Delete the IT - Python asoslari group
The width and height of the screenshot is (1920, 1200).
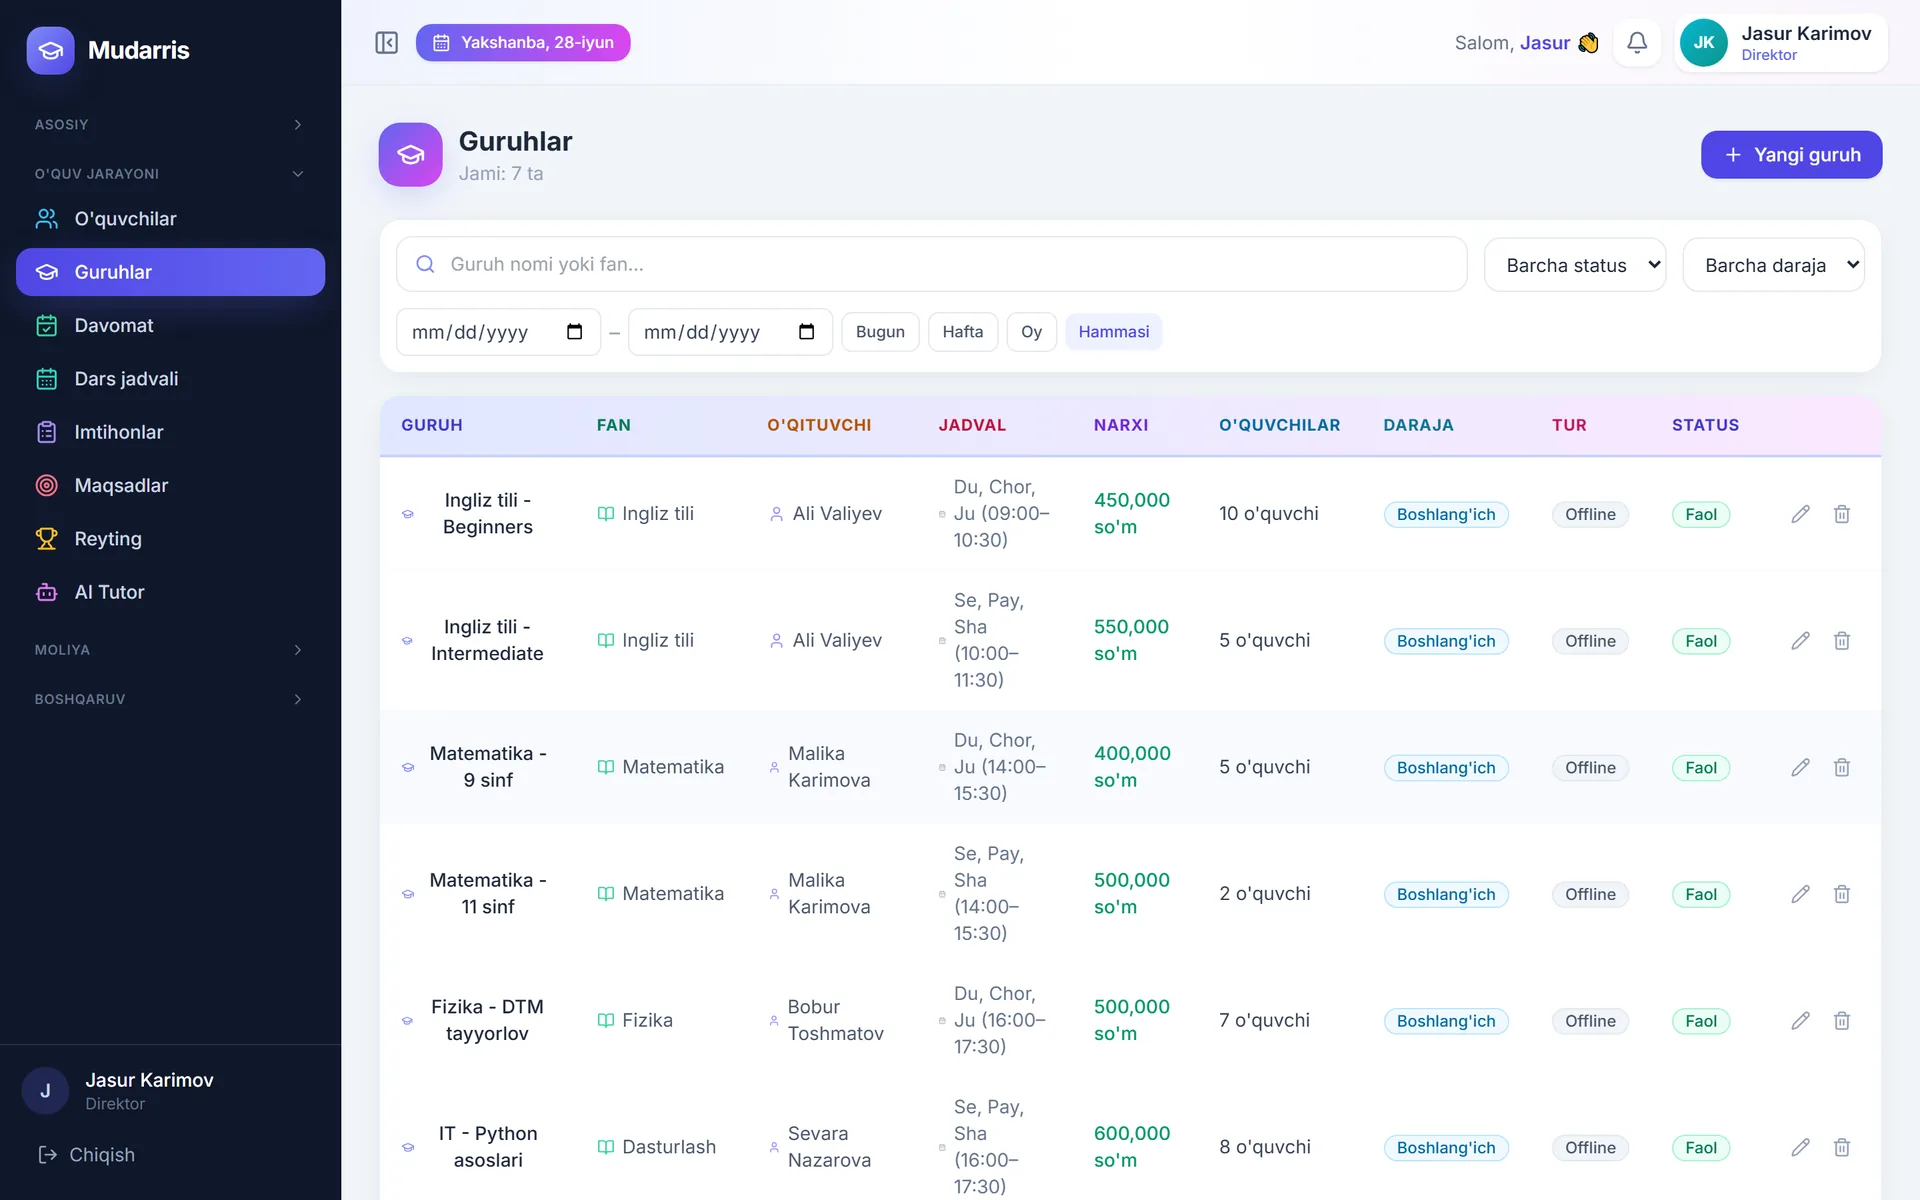[1842, 1147]
